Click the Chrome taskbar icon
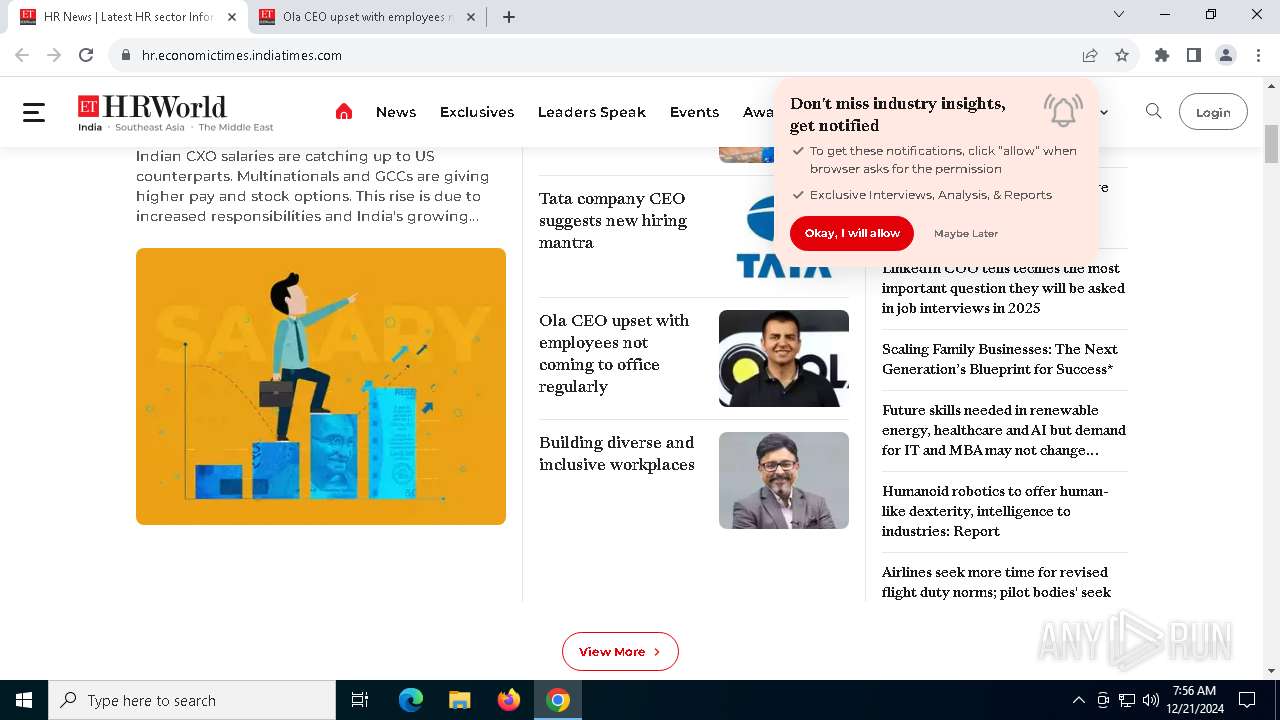The image size is (1280, 720). pyautogui.click(x=558, y=700)
